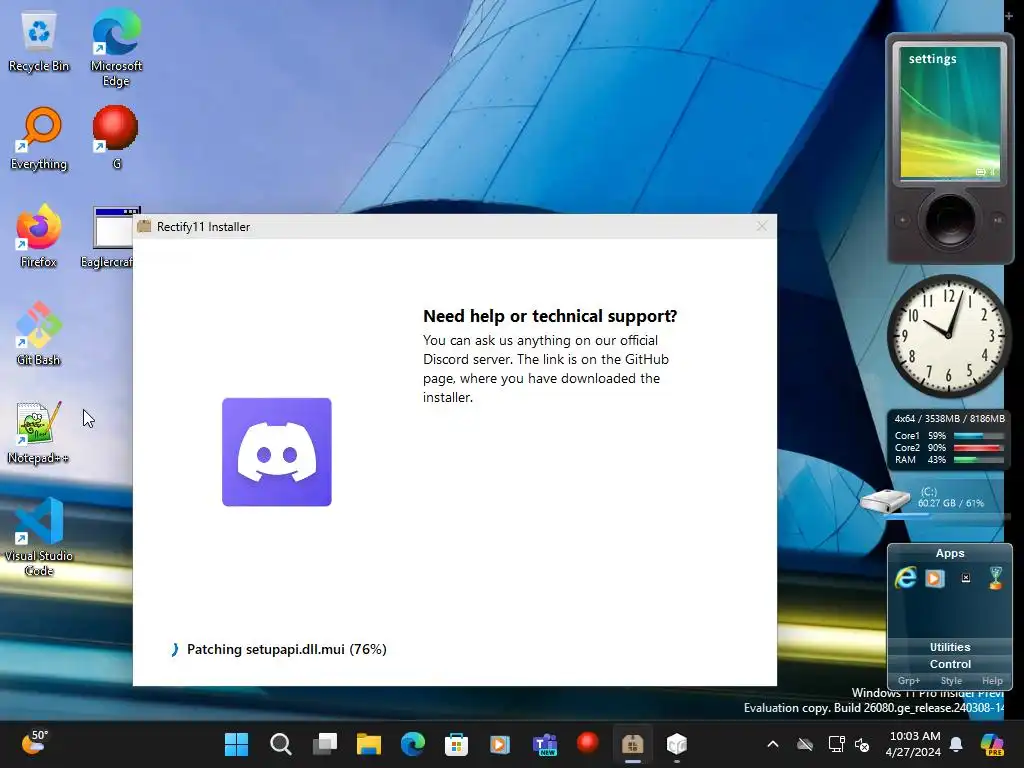Select the Microsoft Edge desktop shortcut
The height and width of the screenshot is (768, 1024).
pos(116,47)
